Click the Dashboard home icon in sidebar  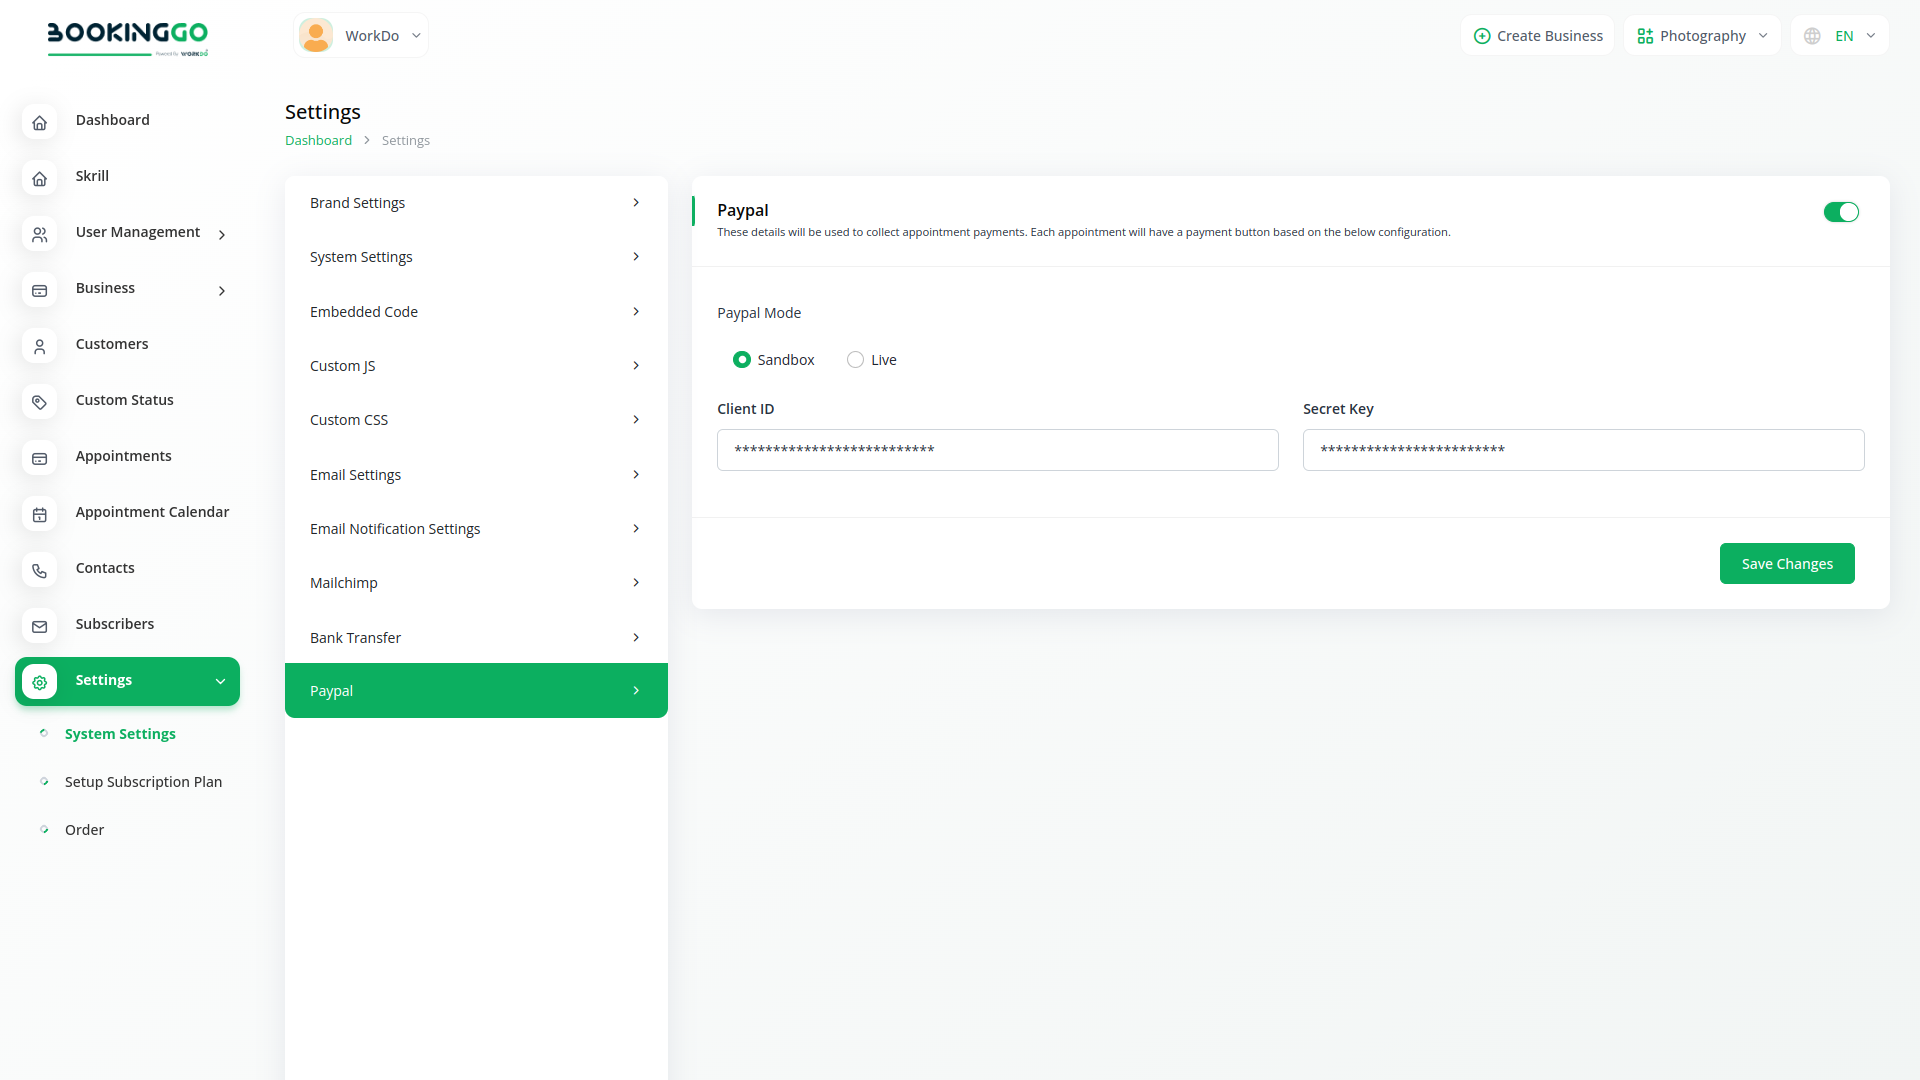tap(39, 123)
